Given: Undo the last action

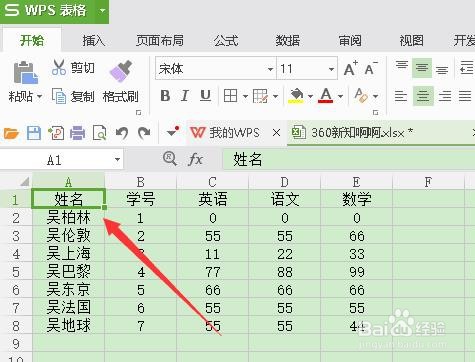Looking at the screenshot, I should coord(122,133).
